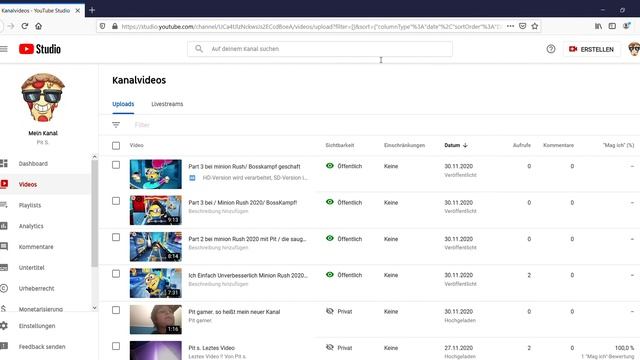This screenshot has width=640, height=360.
Task: Open video title 'Part 3 bei minion Rush/ Bosskampf geschaft'
Action: tap(244, 167)
